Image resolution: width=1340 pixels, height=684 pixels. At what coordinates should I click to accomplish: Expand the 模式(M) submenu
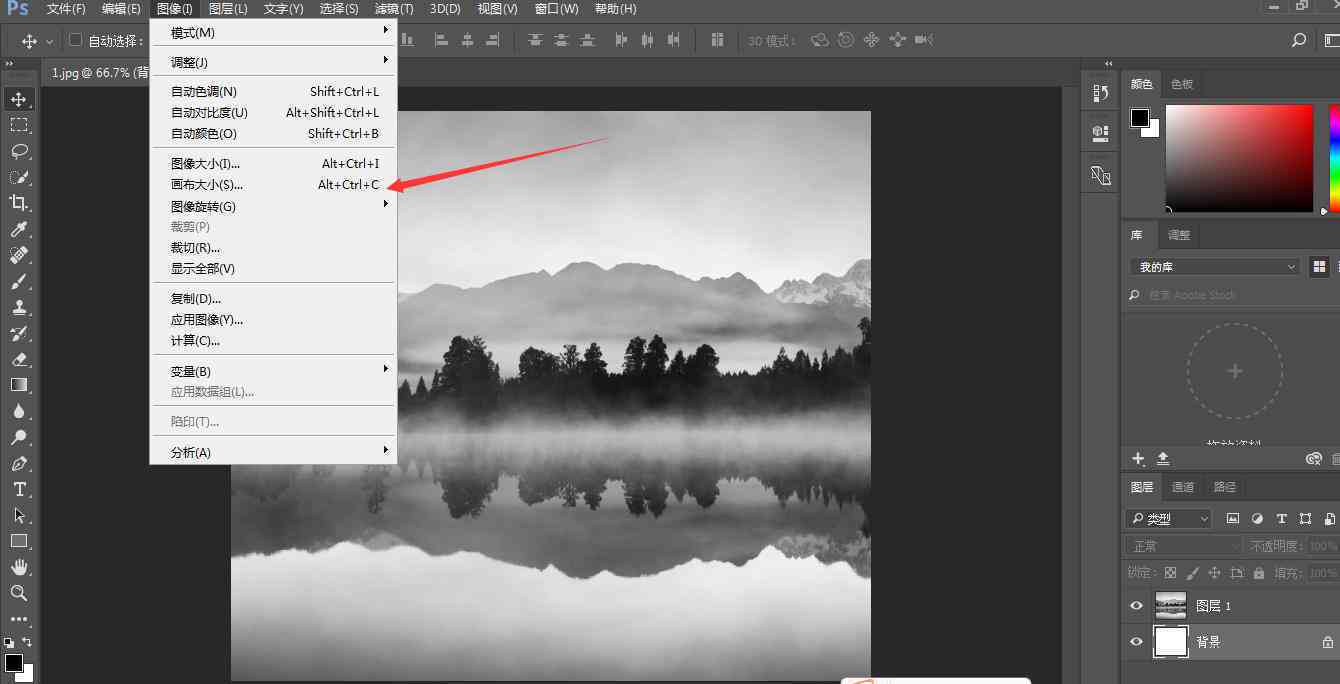tap(273, 32)
